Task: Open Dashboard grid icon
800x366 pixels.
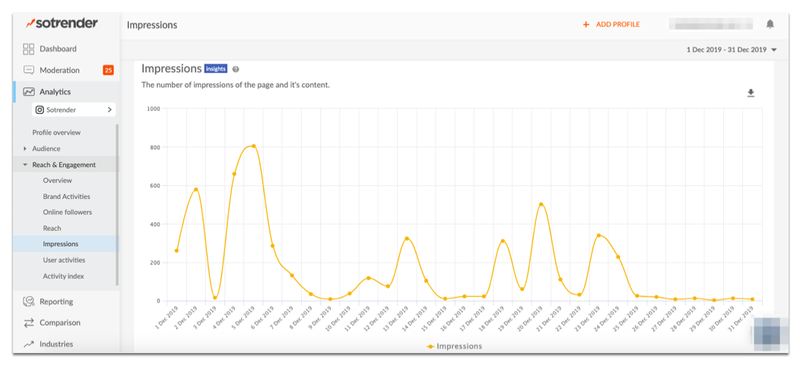Action: (29, 49)
